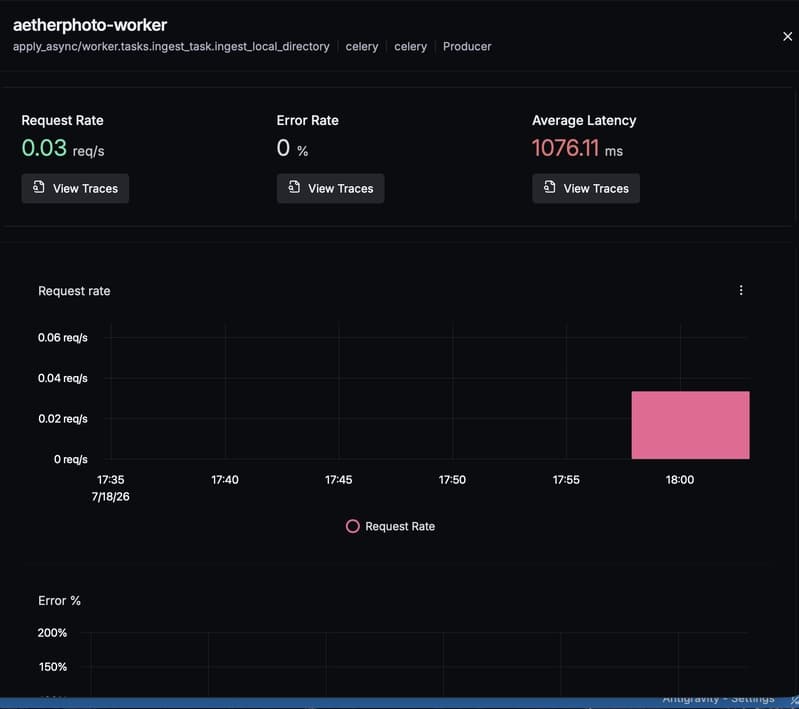The width and height of the screenshot is (799, 709).
Task: Click the 0.02 req/s axis label
Action: (63, 418)
